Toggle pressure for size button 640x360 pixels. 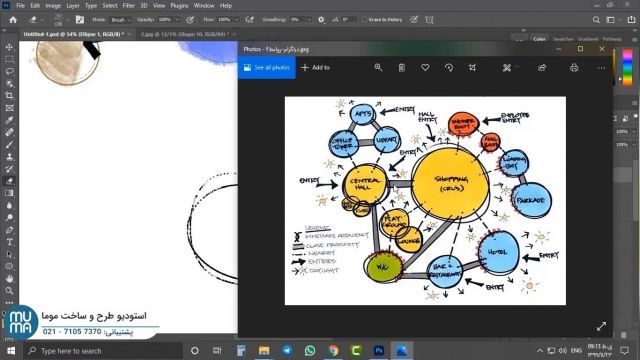[x=414, y=20]
